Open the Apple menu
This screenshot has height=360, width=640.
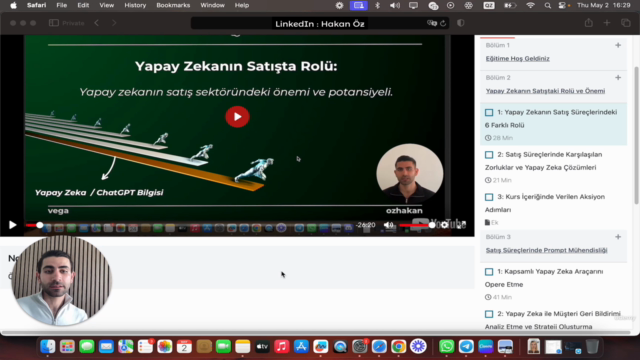(13, 5)
